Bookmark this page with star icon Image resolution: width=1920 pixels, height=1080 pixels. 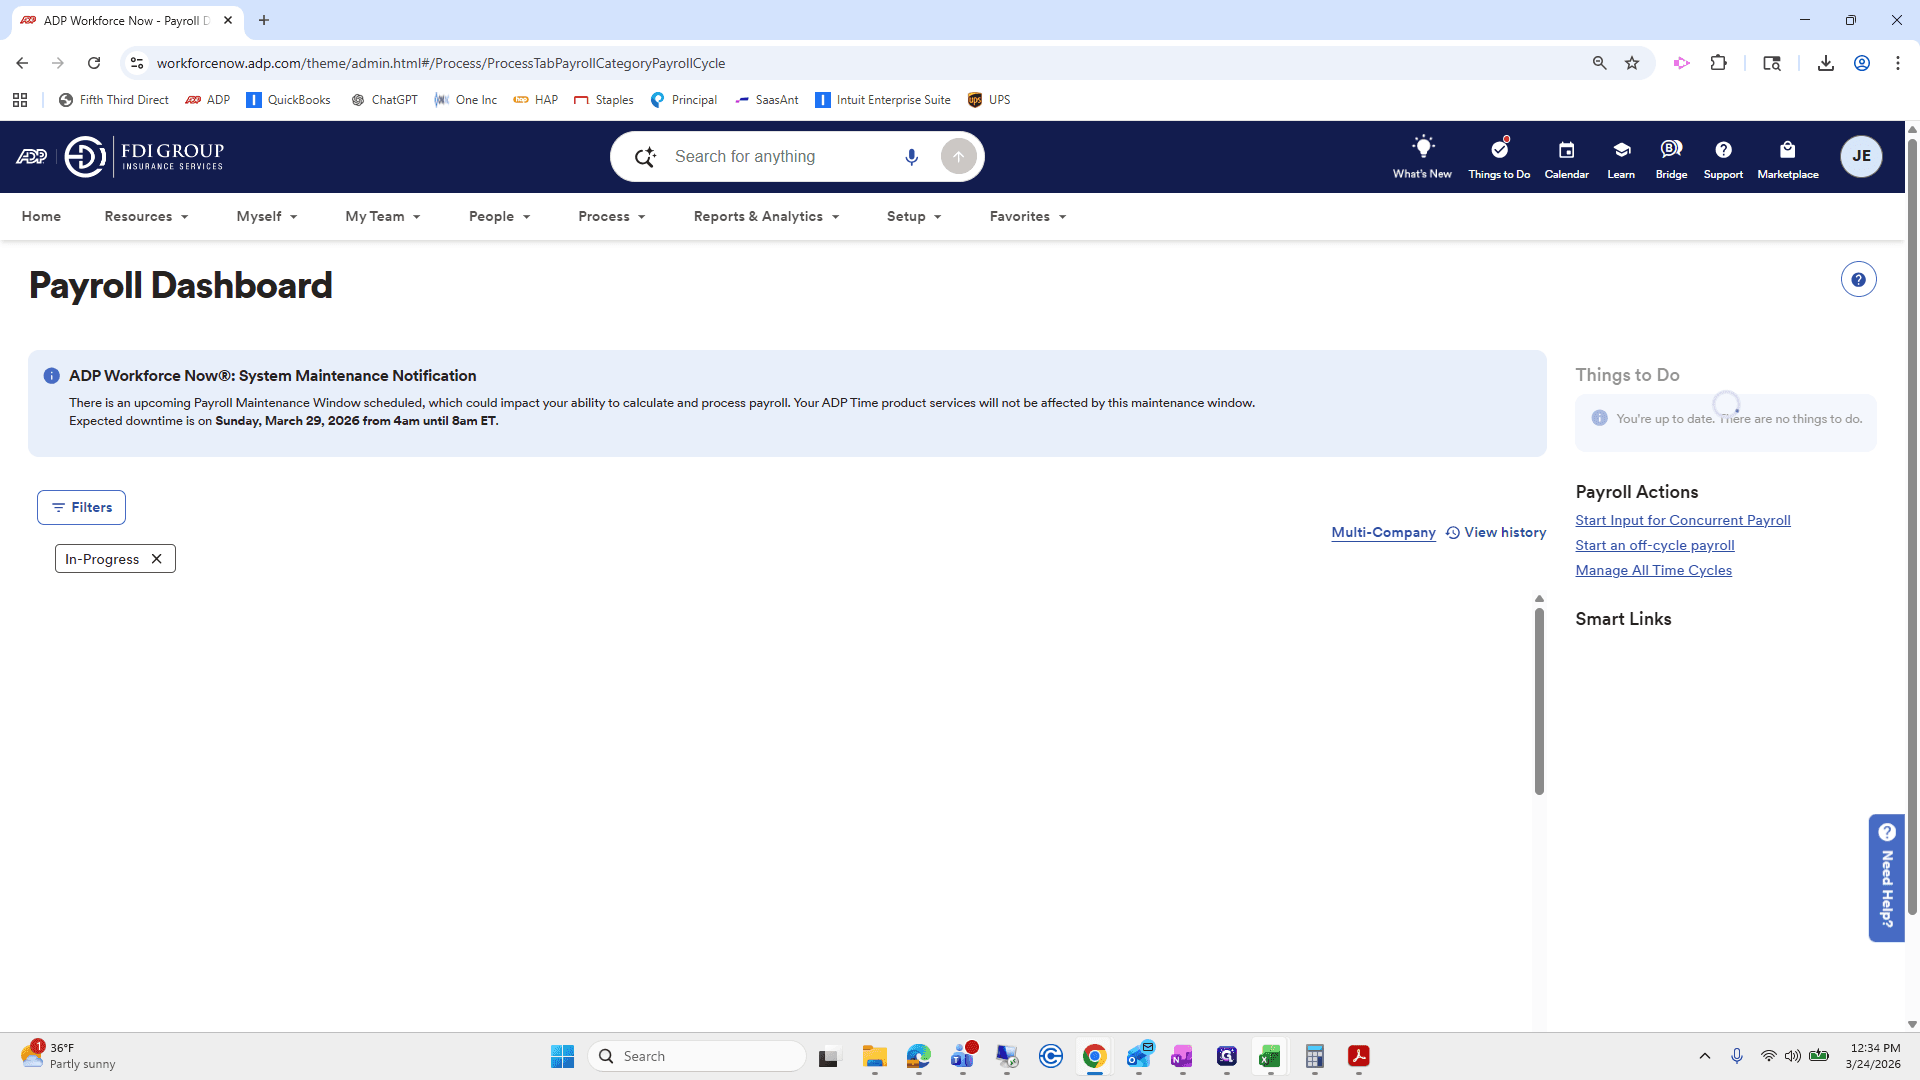(1632, 63)
